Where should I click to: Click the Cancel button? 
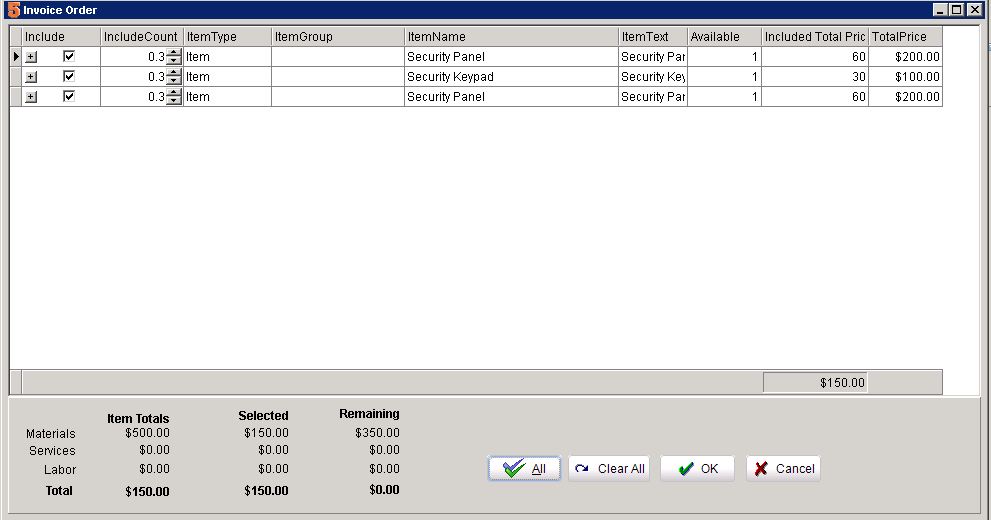(x=783, y=468)
